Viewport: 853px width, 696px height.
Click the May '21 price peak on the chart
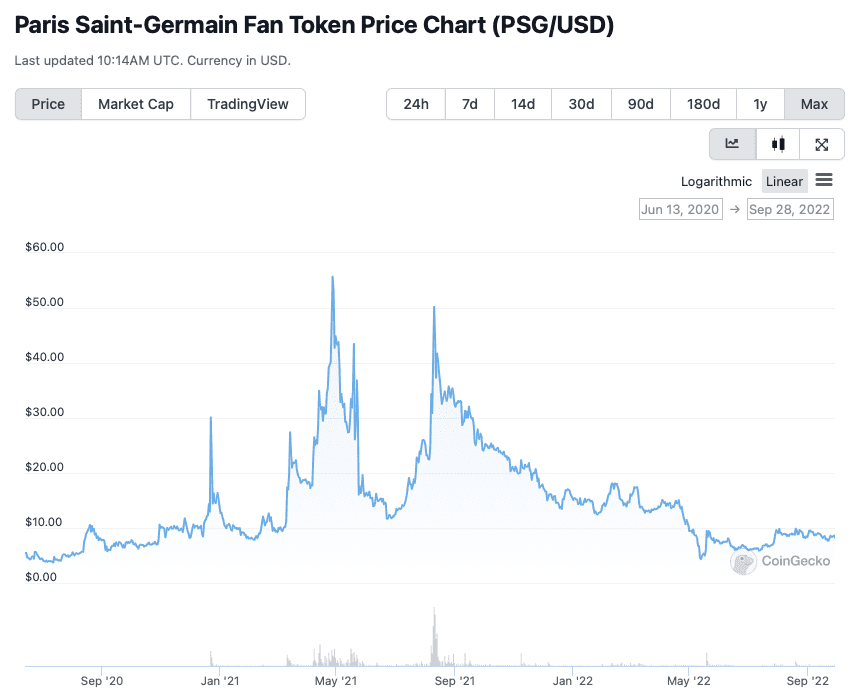coord(333,278)
